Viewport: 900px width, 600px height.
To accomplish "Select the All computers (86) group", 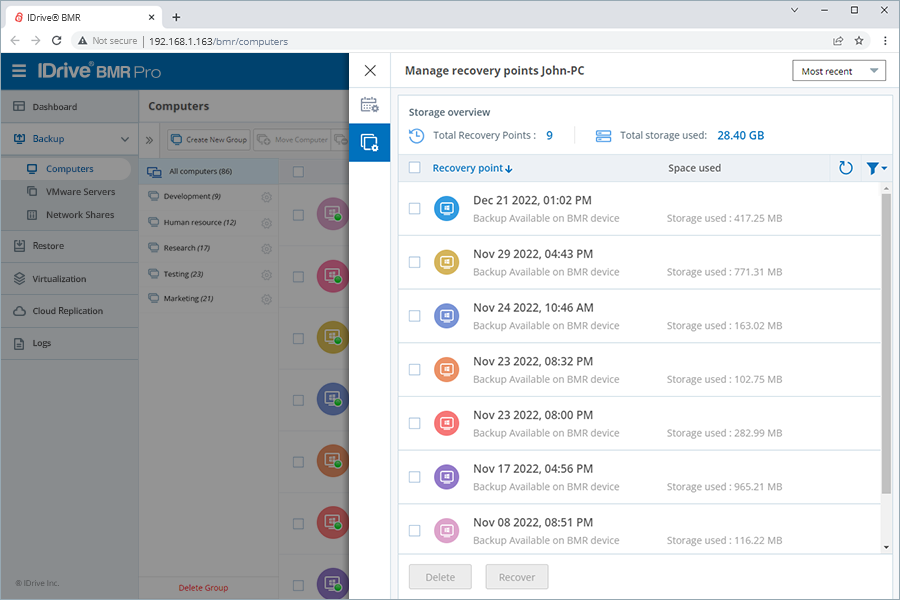I will tap(209, 171).
